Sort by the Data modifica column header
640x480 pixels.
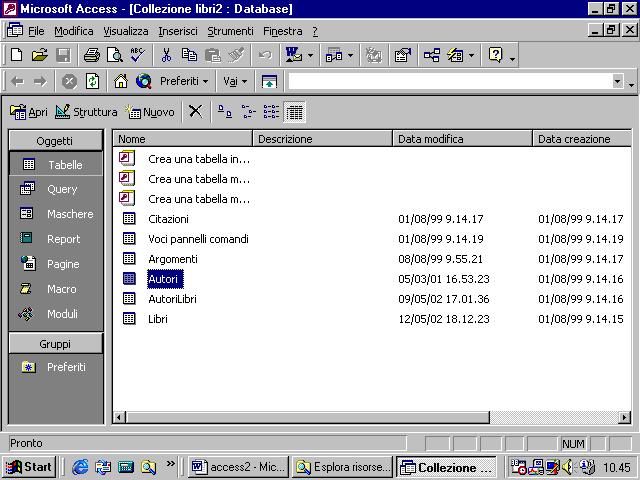pyautogui.click(x=462, y=139)
